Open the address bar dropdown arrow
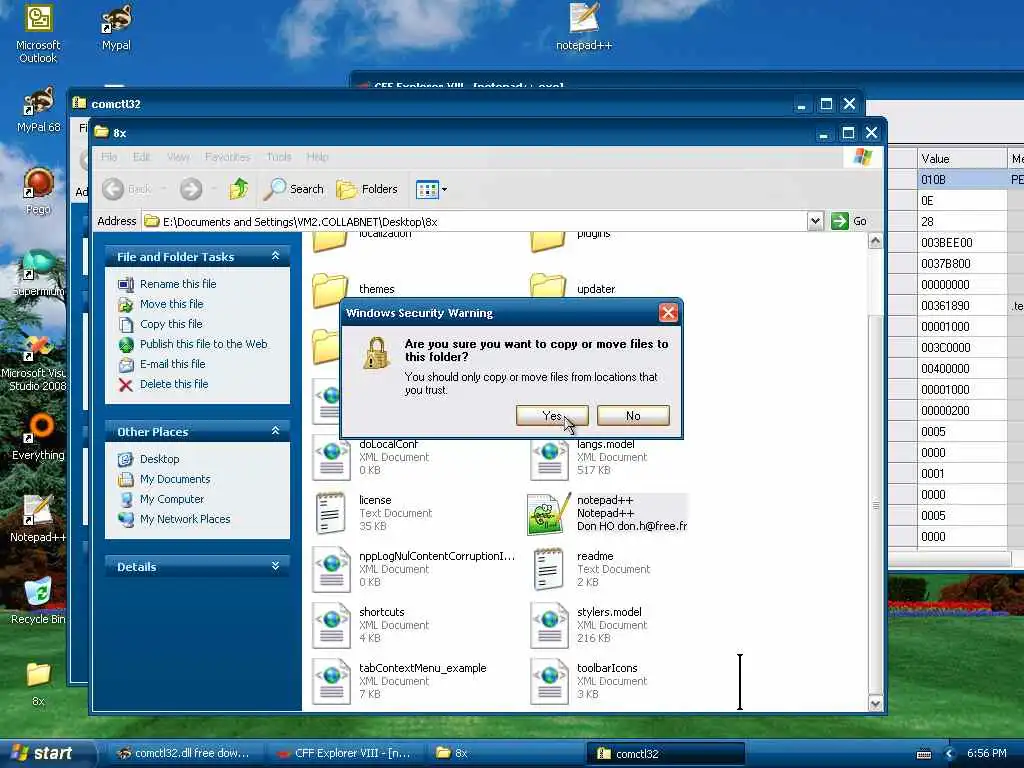The height and width of the screenshot is (768, 1024). (815, 221)
